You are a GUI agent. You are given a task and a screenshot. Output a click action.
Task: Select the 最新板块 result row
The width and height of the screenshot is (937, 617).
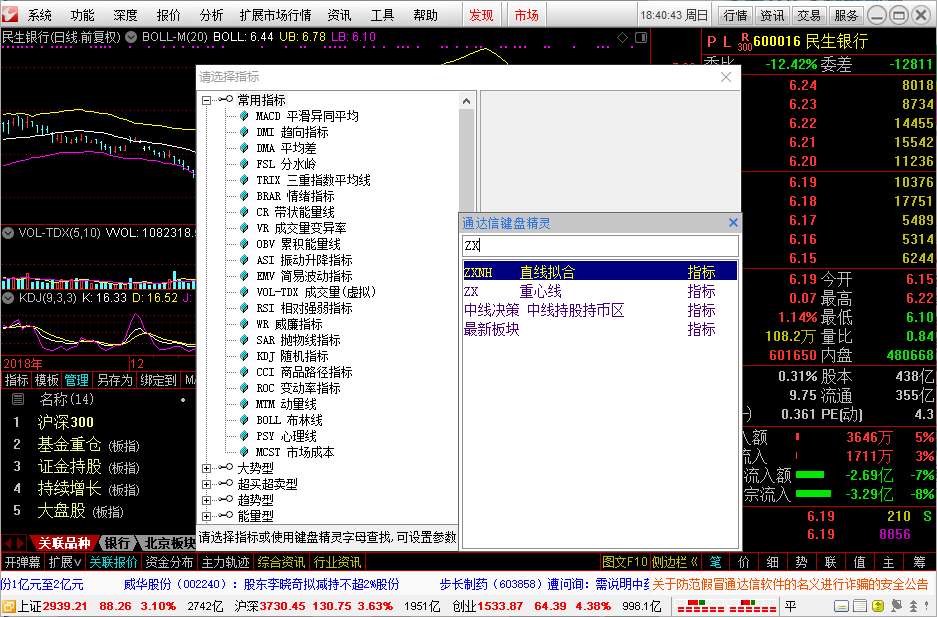(600, 330)
